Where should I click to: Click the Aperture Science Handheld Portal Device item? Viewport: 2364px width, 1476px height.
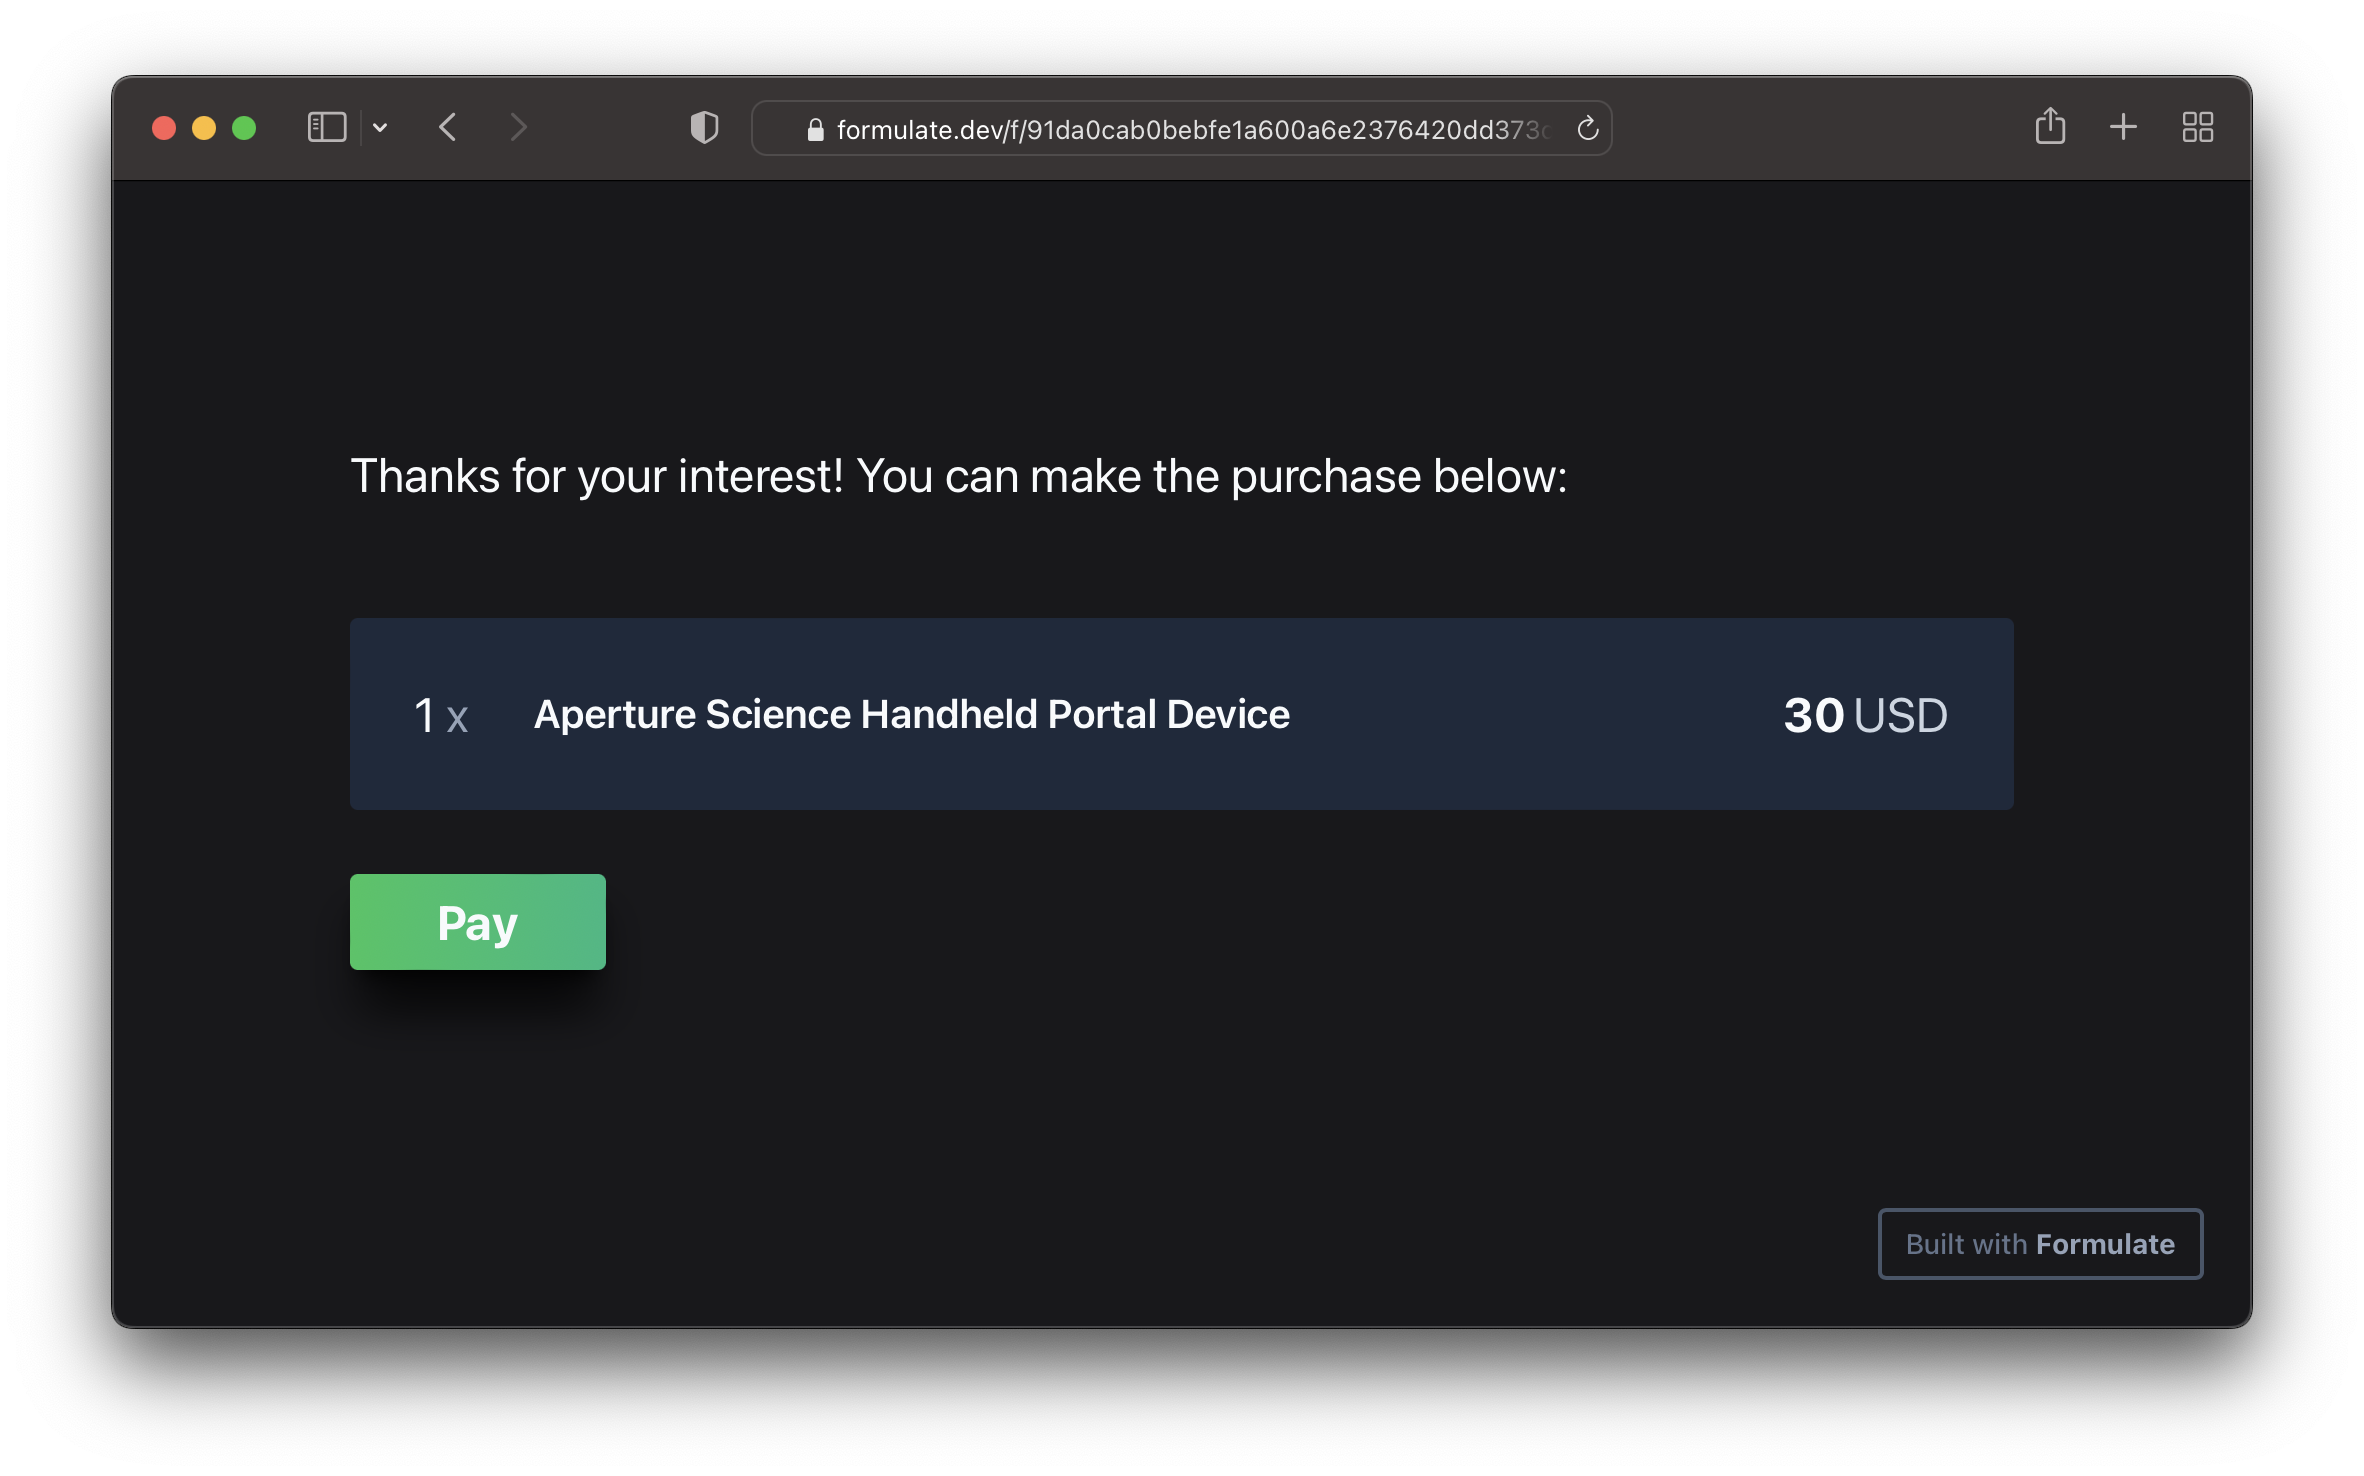tap(911, 715)
